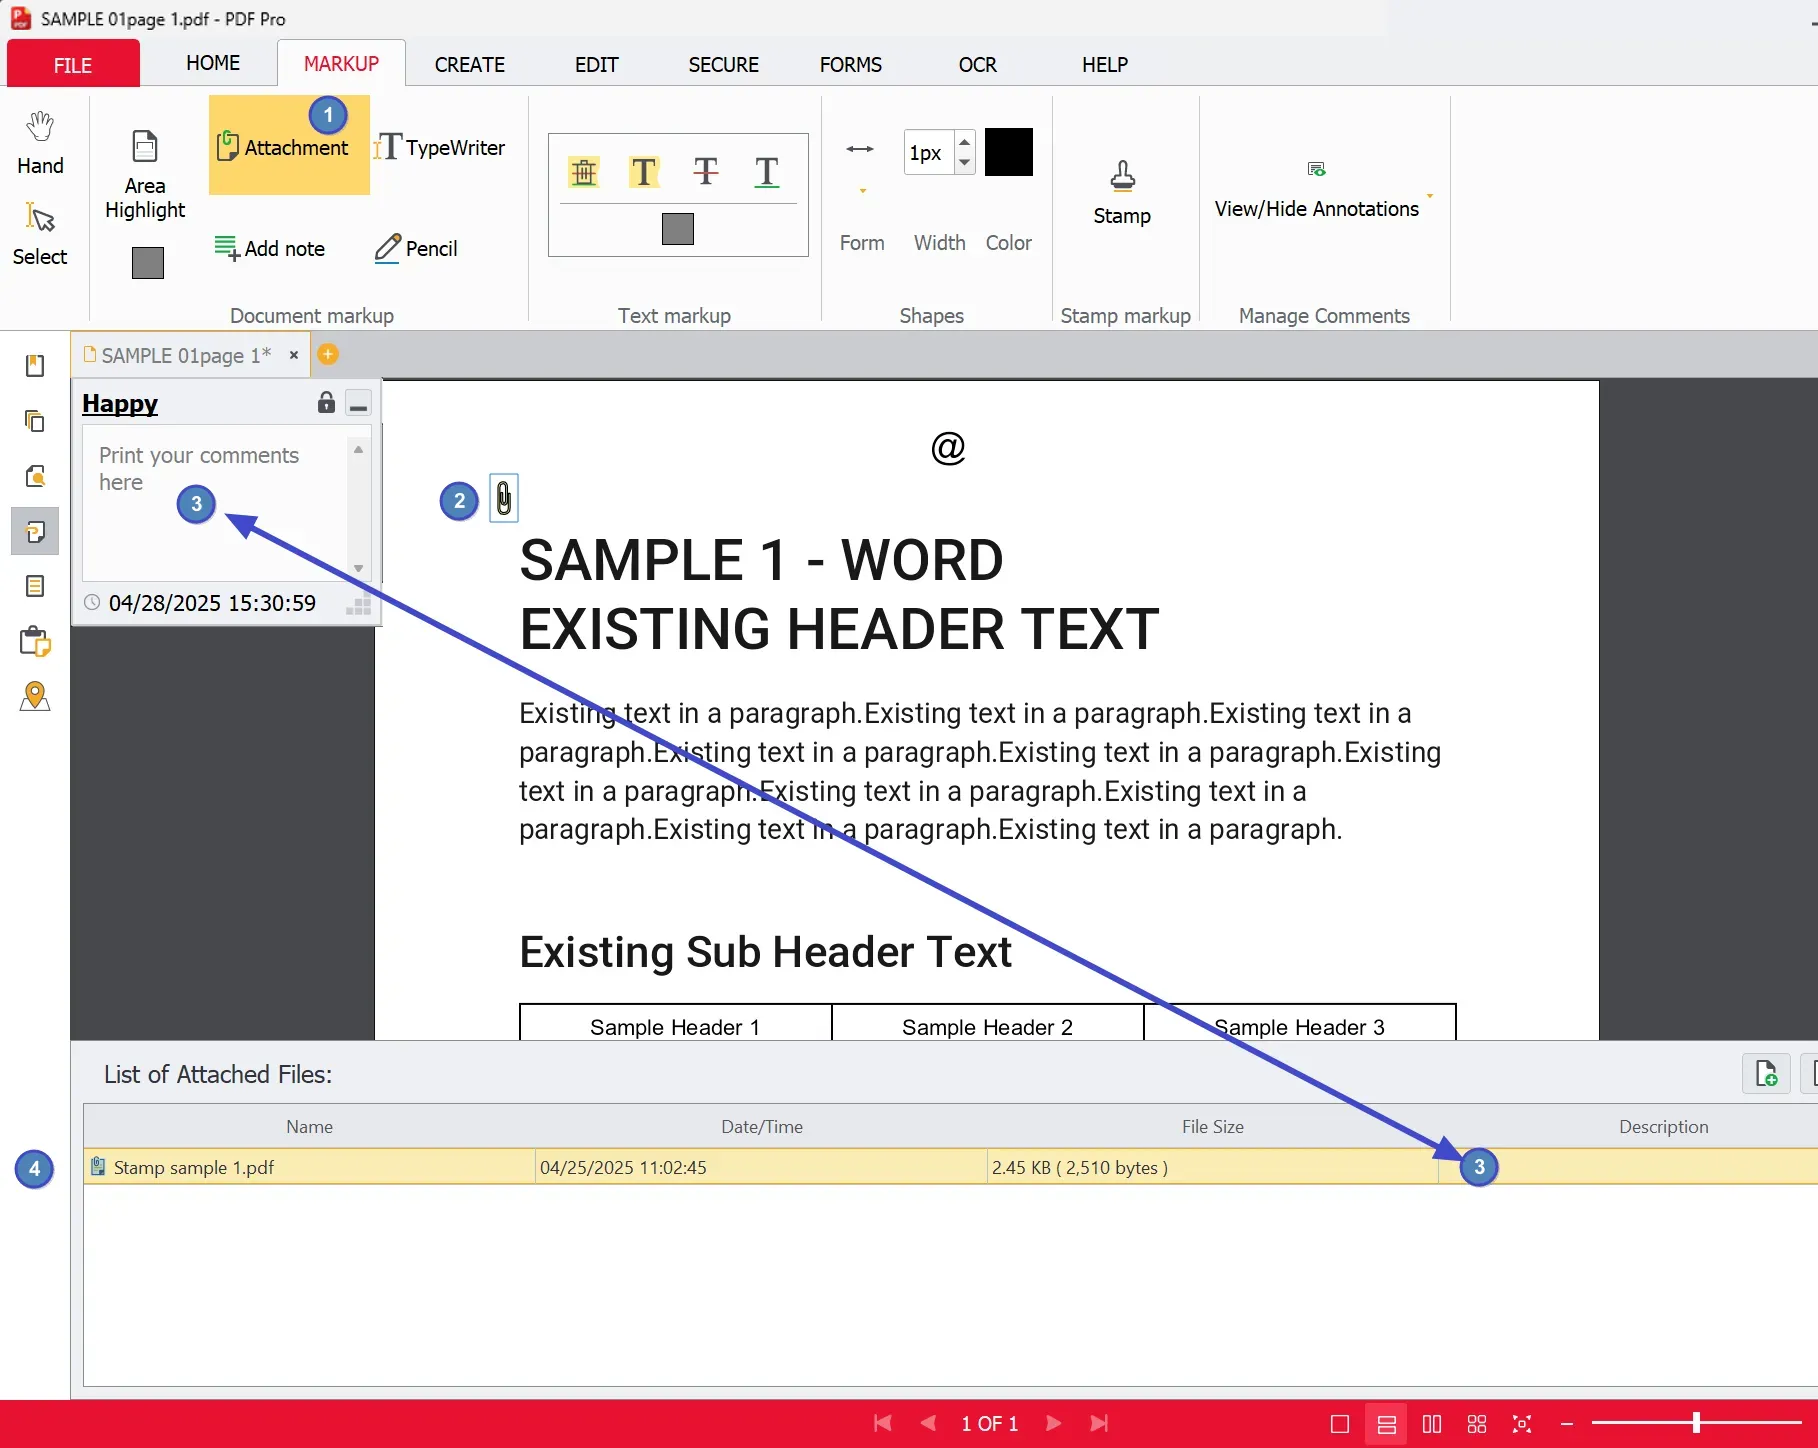Click the Stamp tool icon

click(1122, 177)
